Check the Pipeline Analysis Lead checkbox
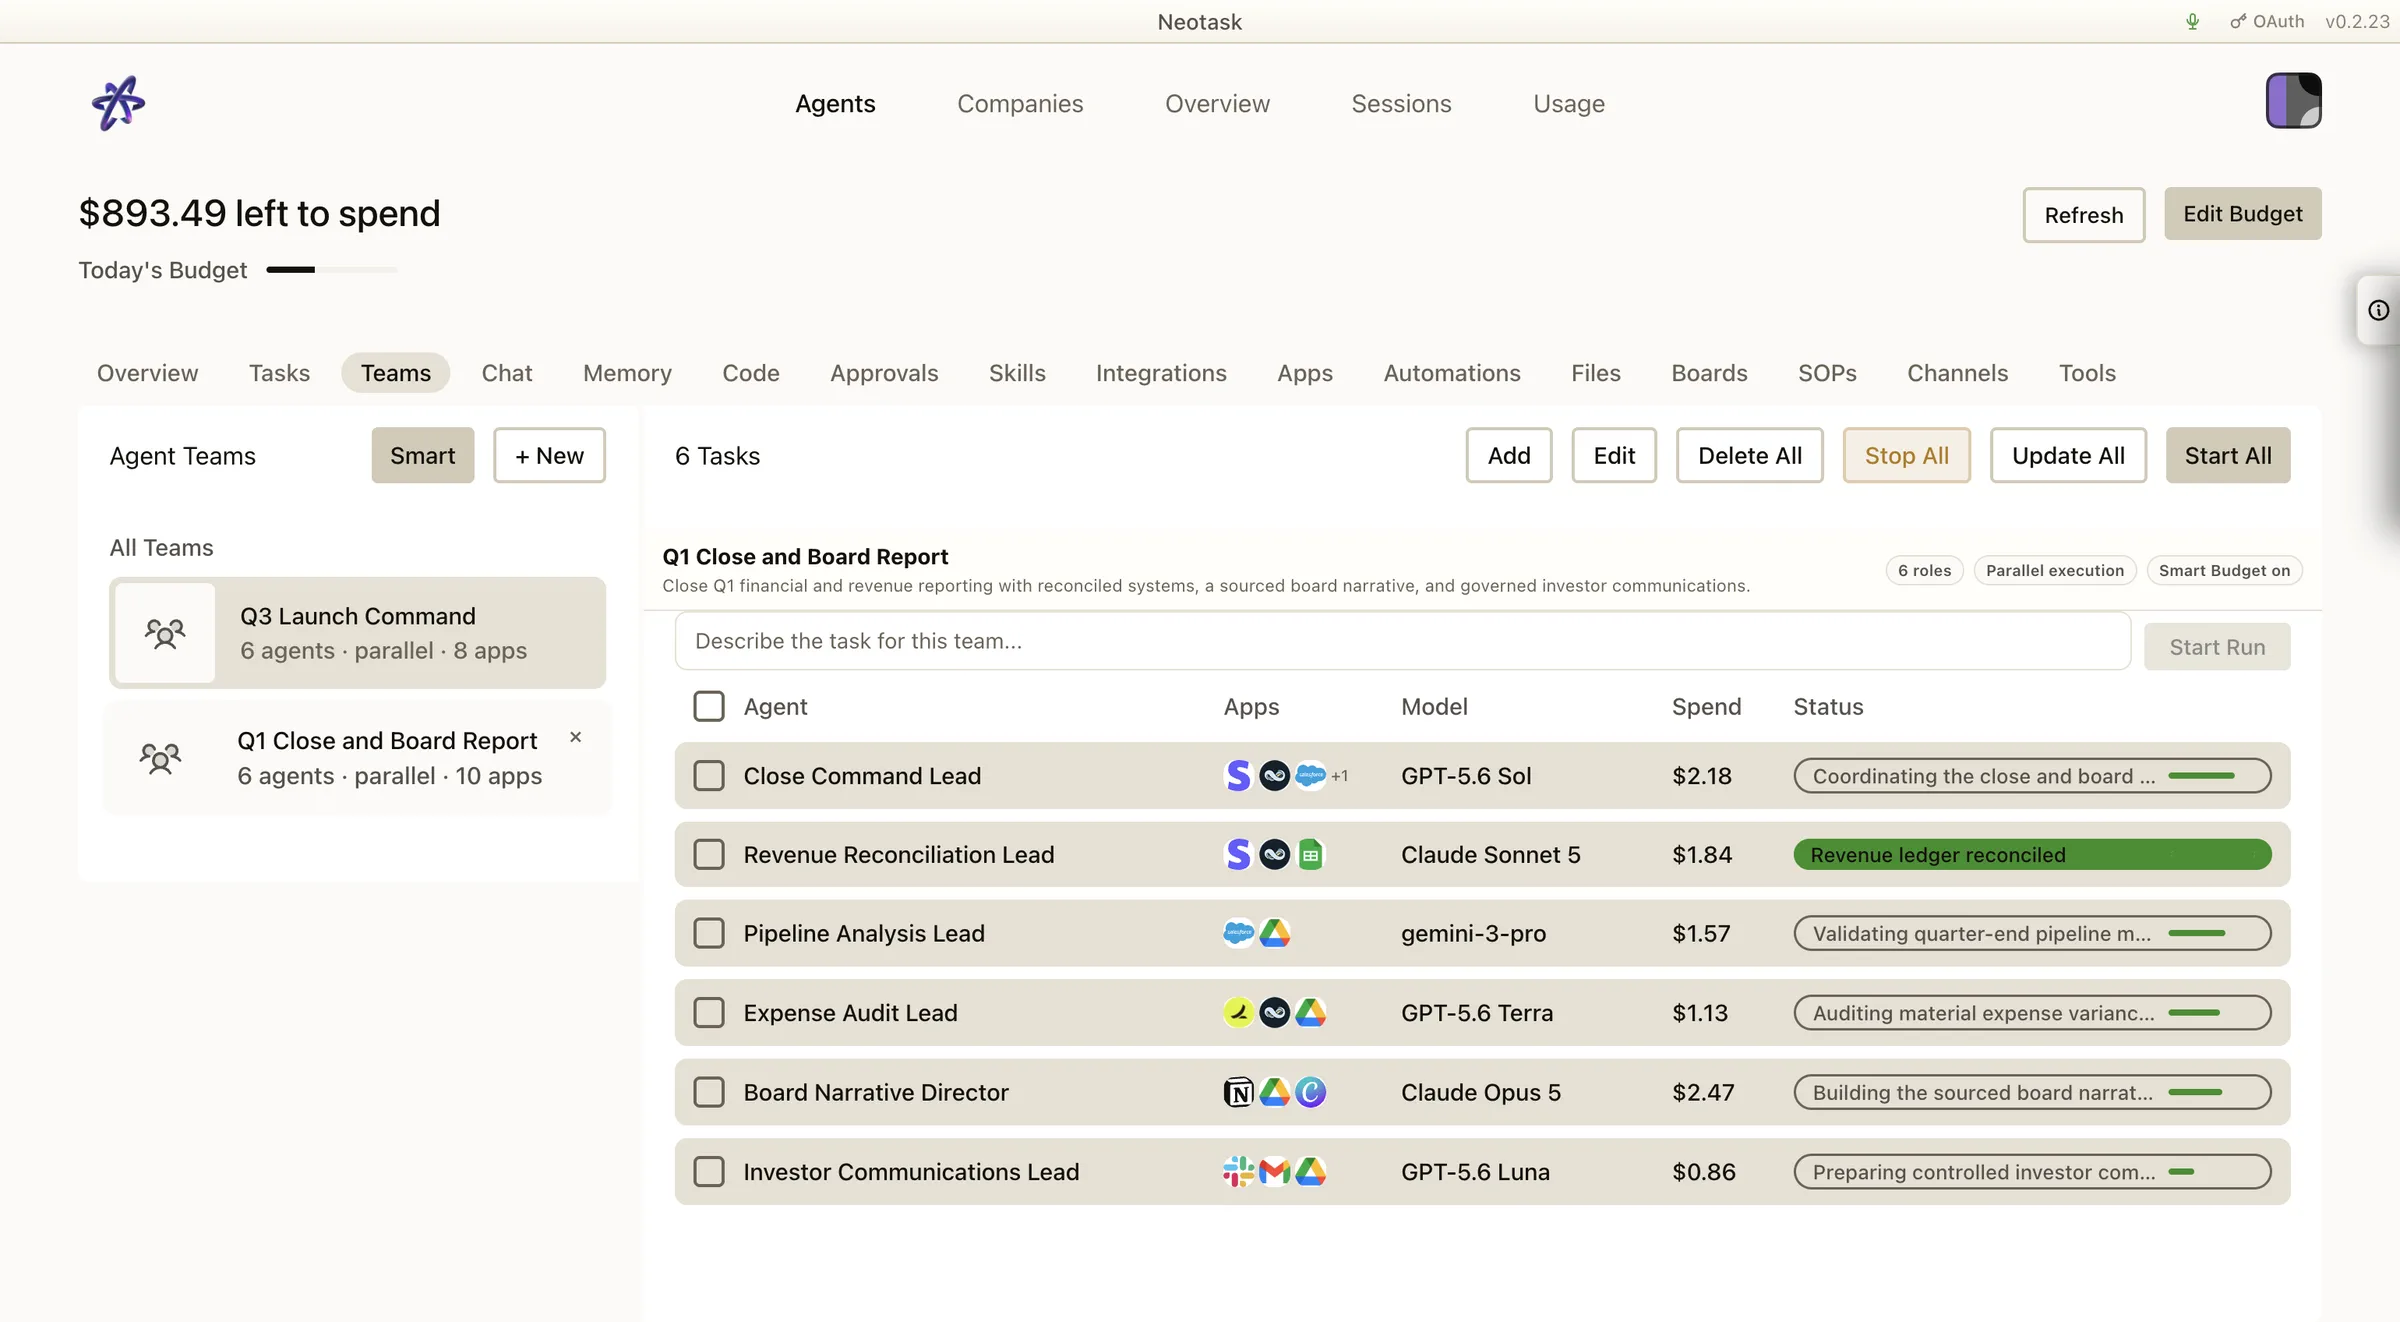Screen dimensions: 2400x1322 pos(709,933)
